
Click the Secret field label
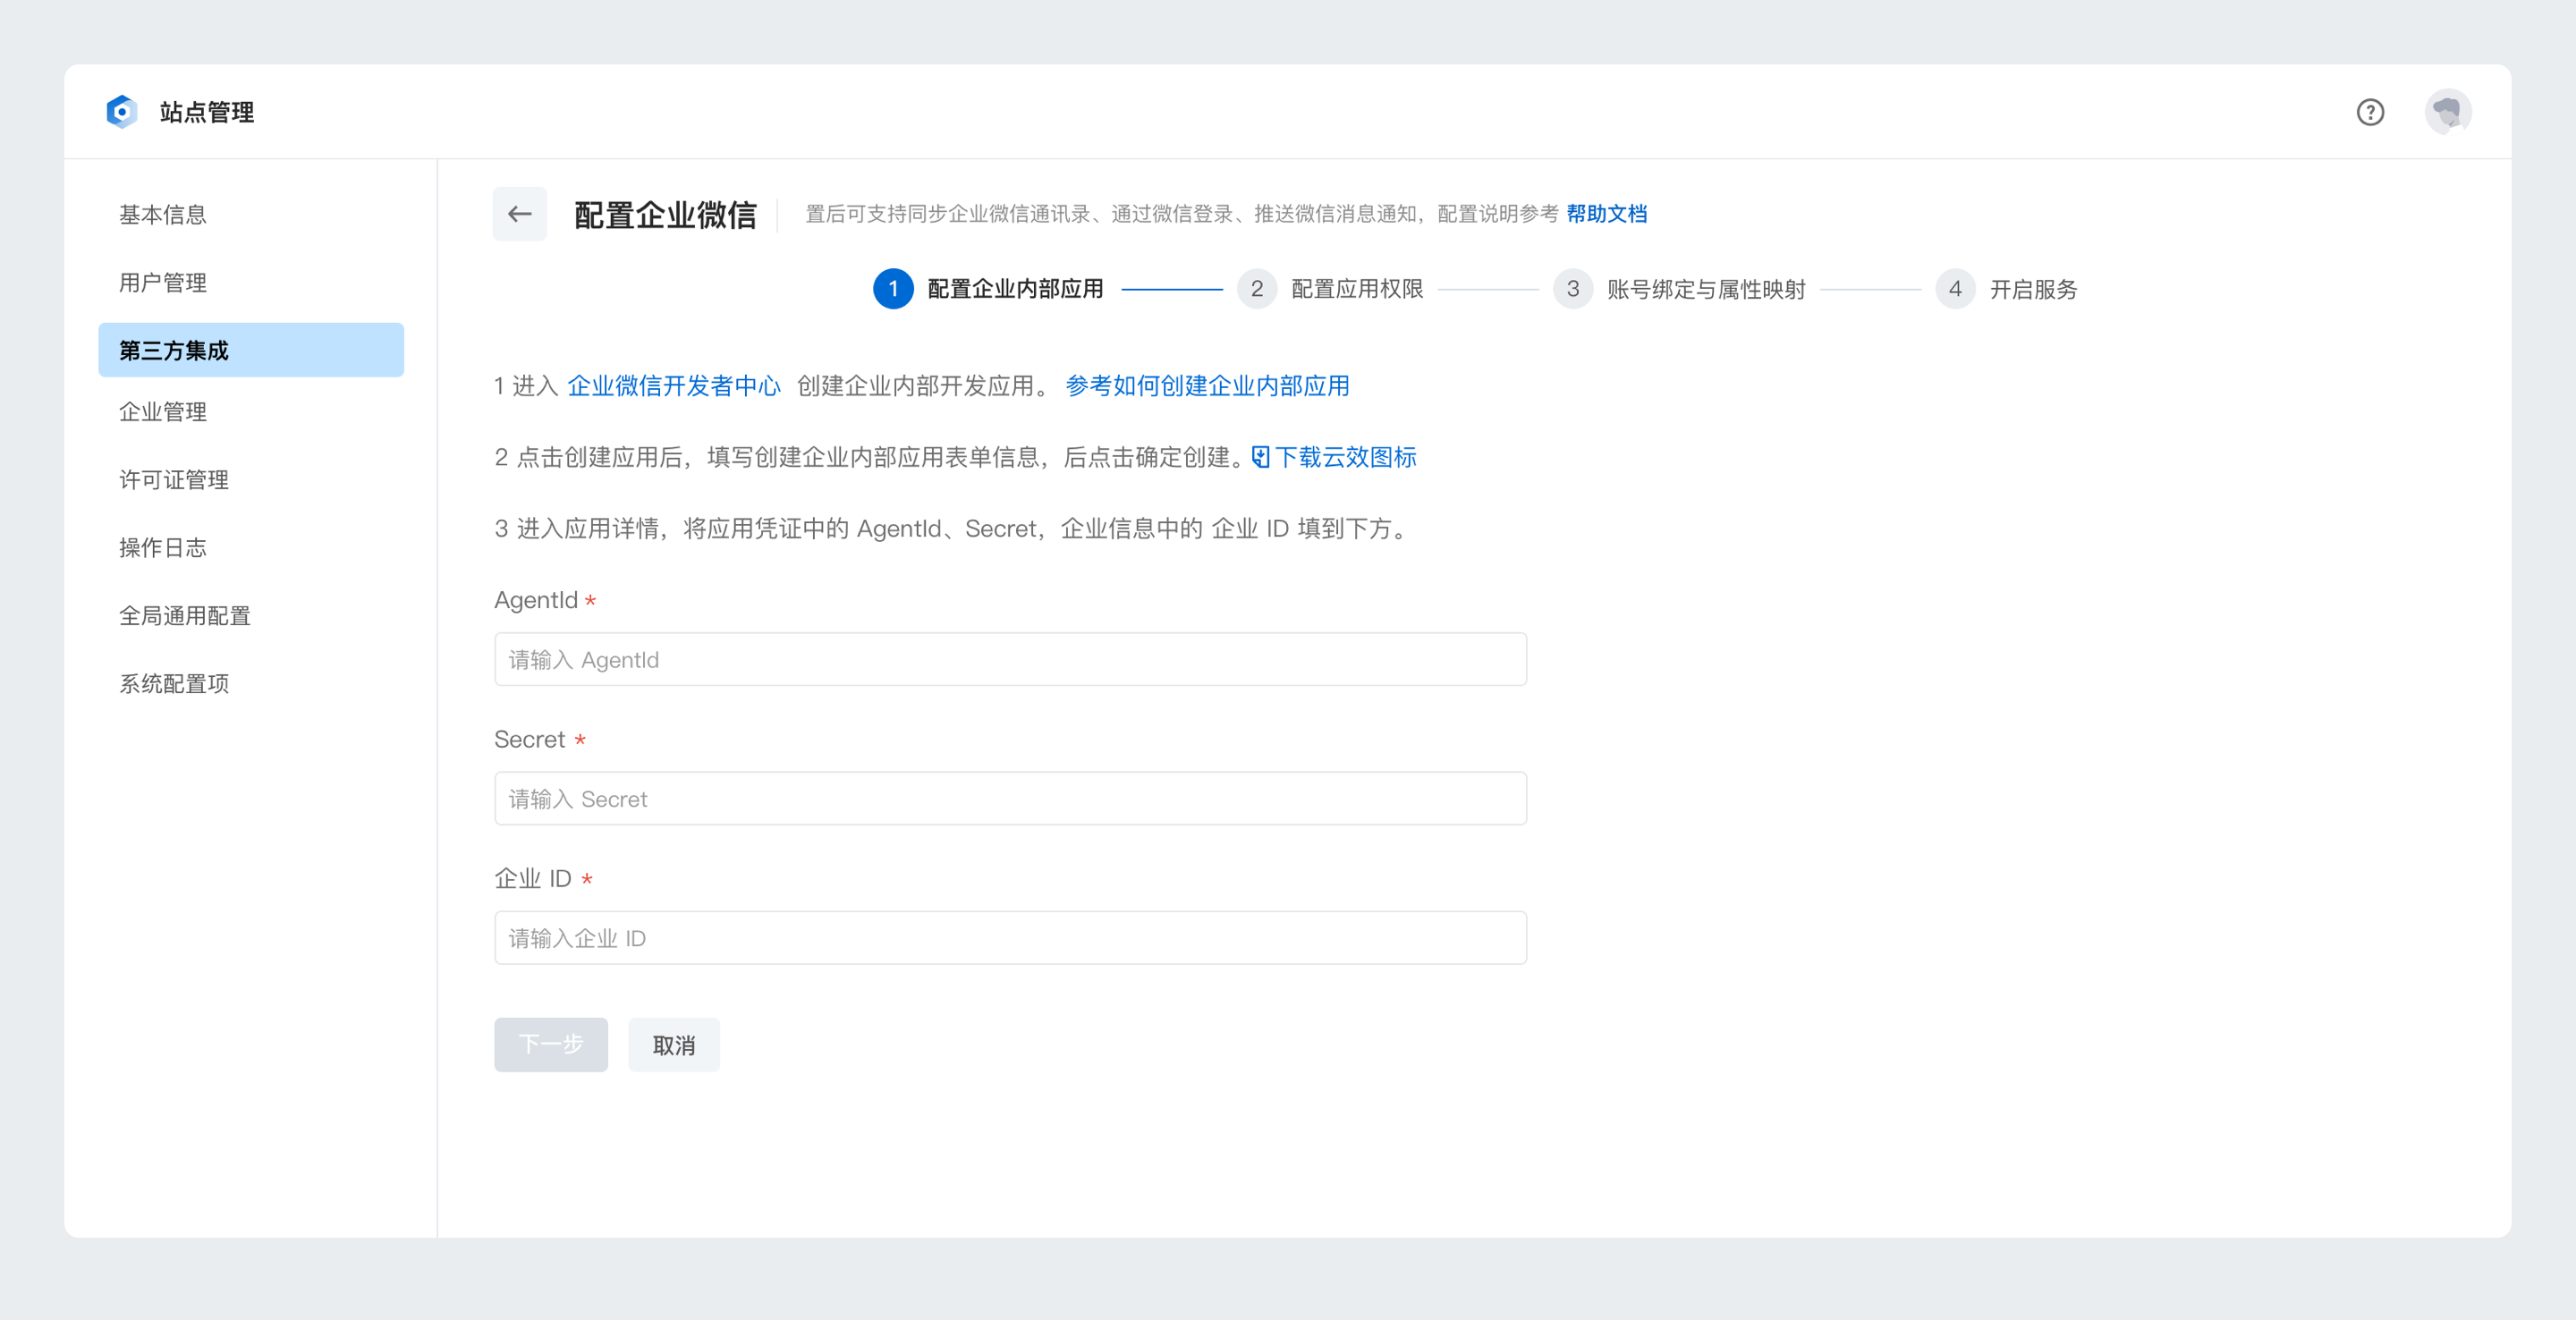[529, 740]
